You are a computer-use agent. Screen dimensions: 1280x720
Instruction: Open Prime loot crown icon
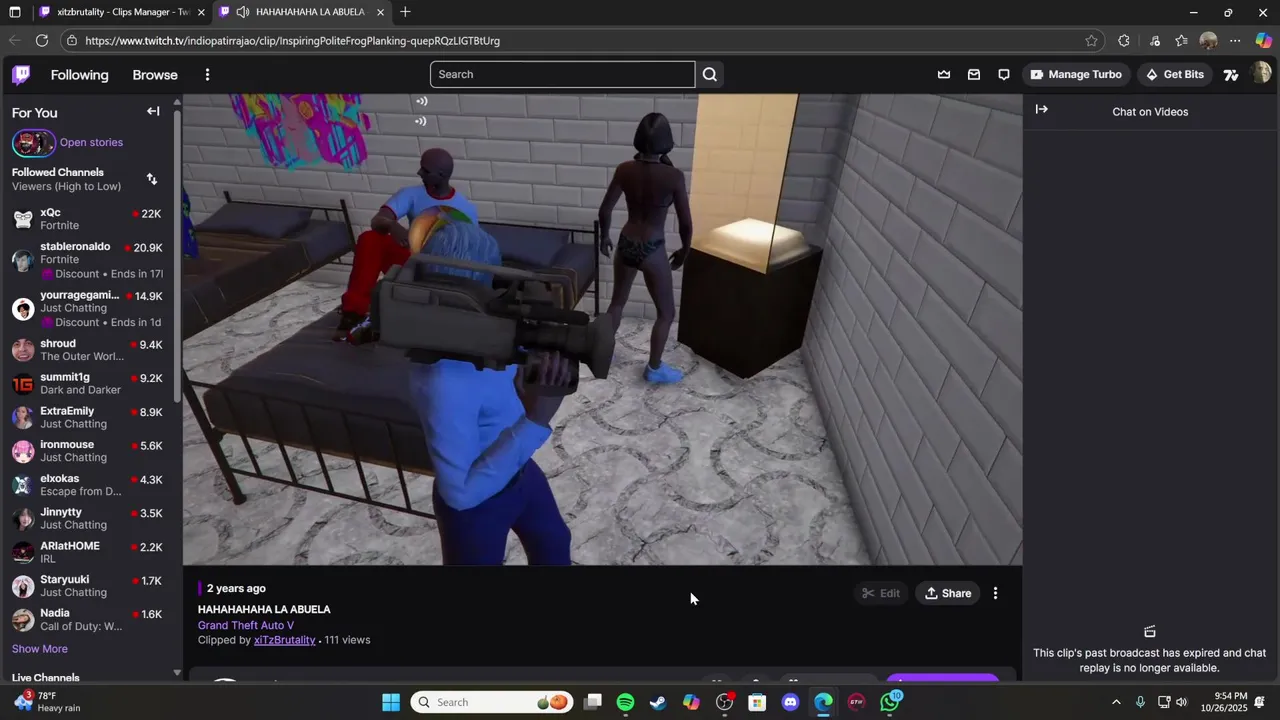pyautogui.click(x=943, y=75)
